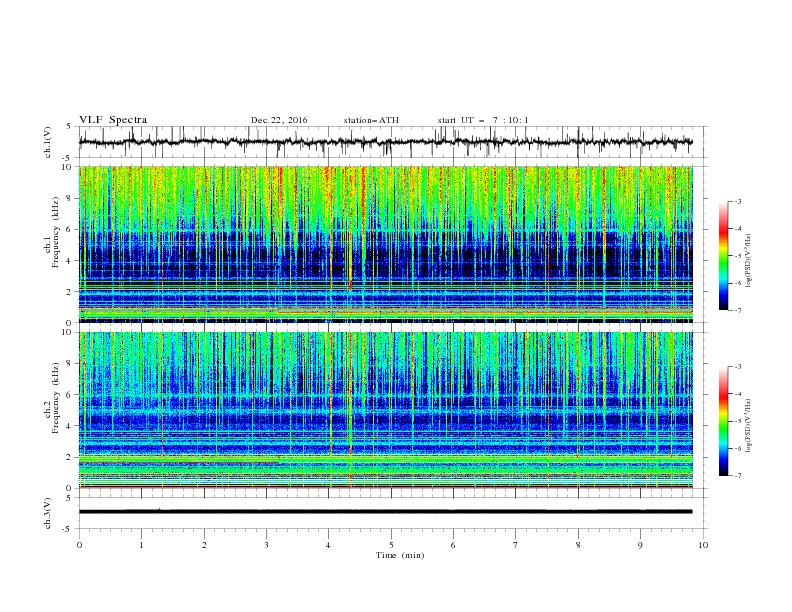The height and width of the screenshot is (612, 792).
Task: Click the 'ch.1(V)' axis label
Action: [x=48, y=142]
